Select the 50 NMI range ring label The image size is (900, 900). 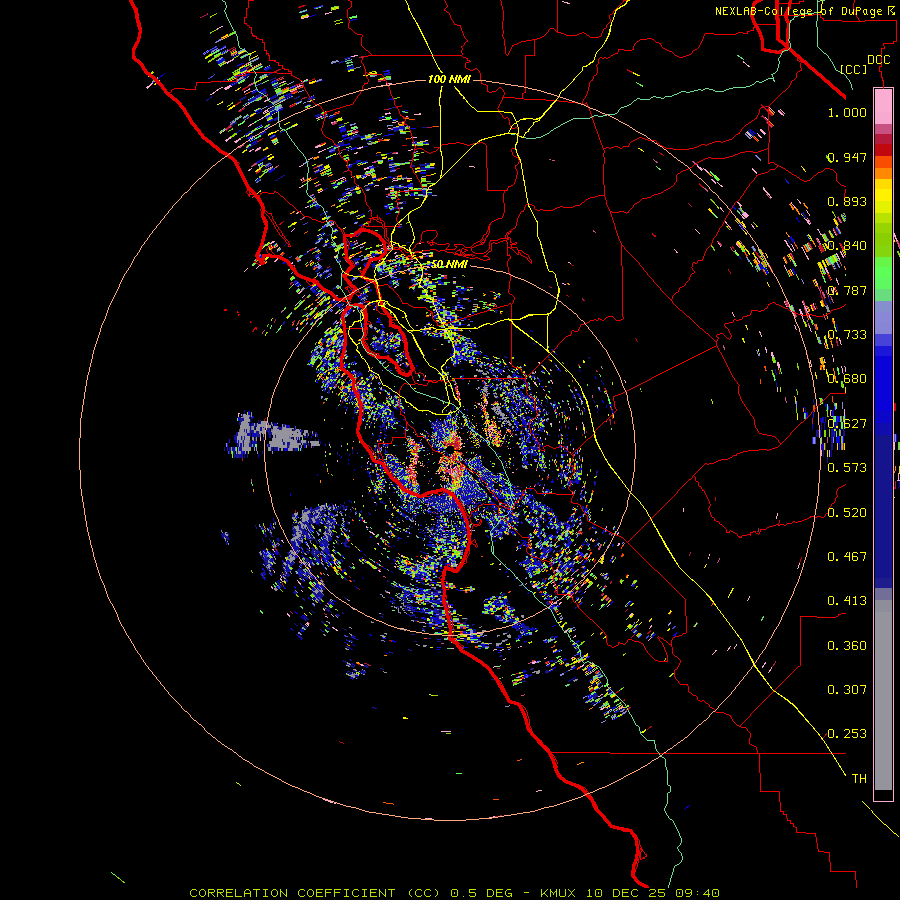click(x=449, y=264)
